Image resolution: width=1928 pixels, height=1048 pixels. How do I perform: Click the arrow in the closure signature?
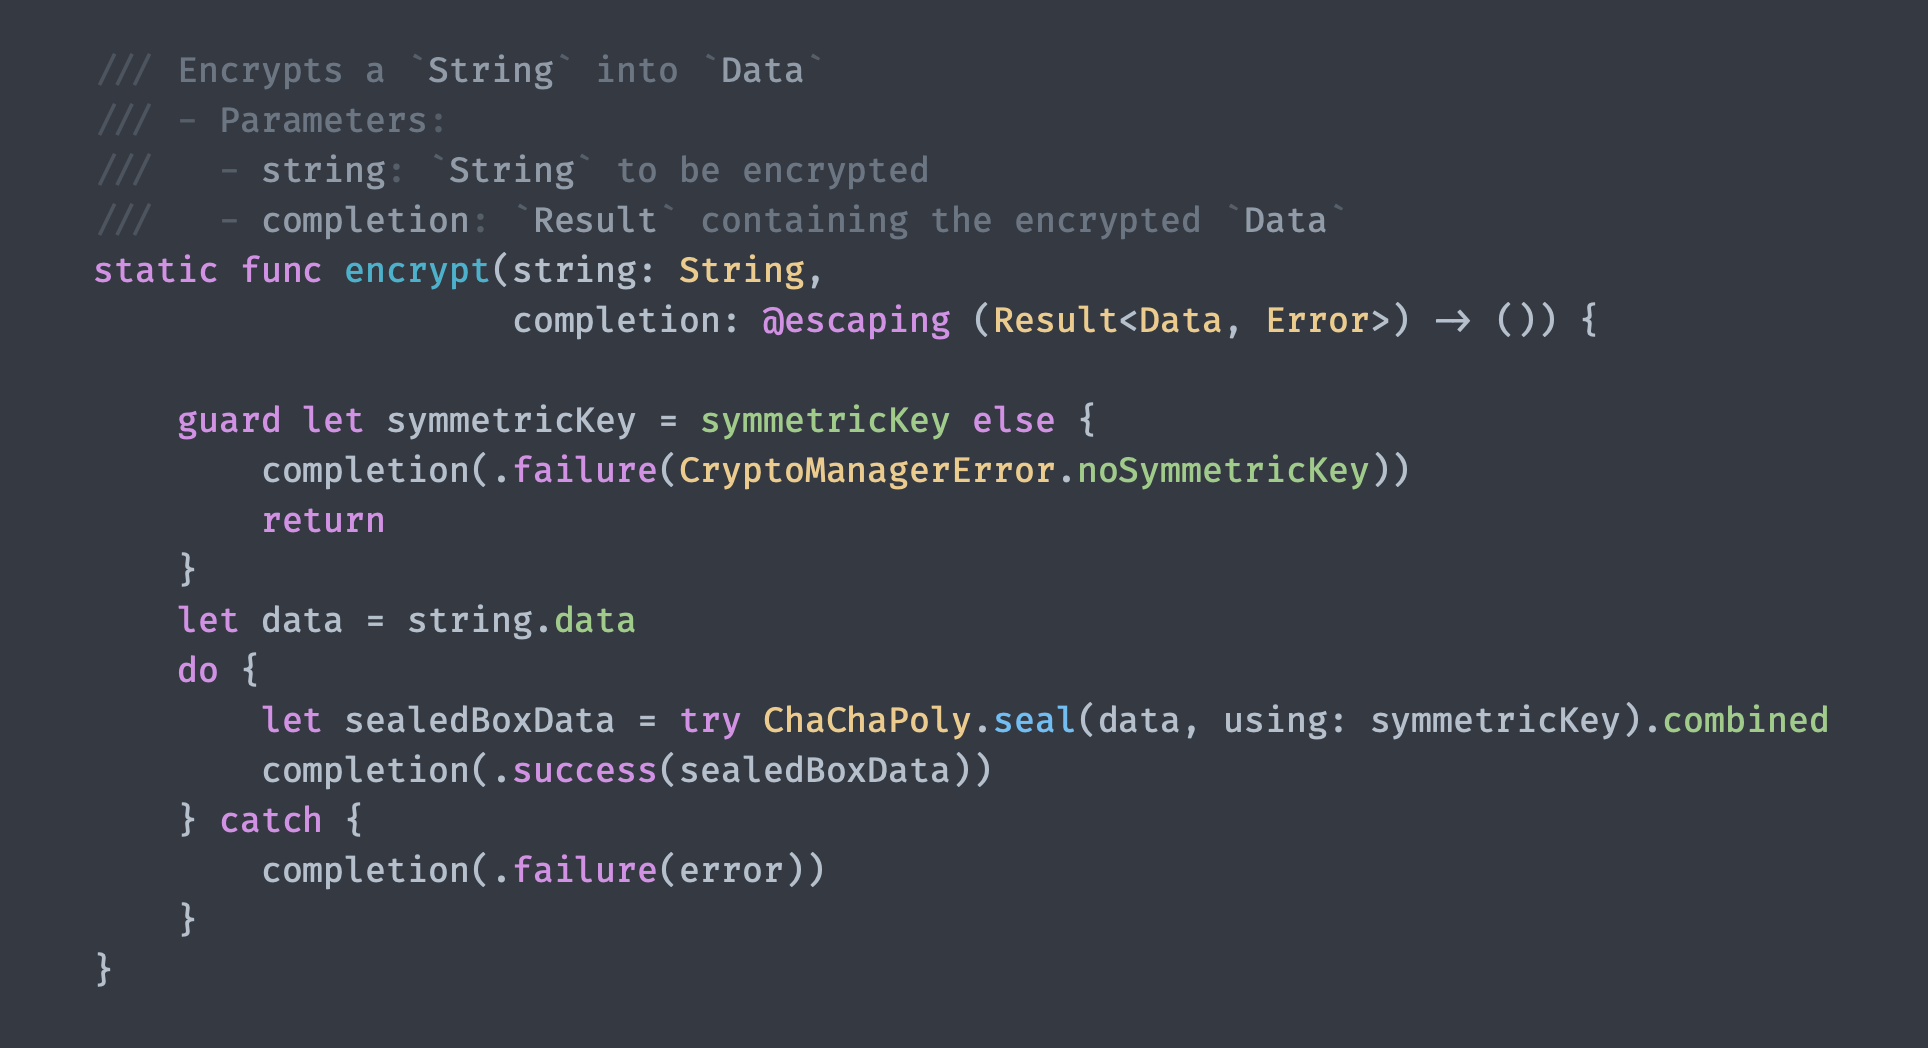click(x=1452, y=321)
